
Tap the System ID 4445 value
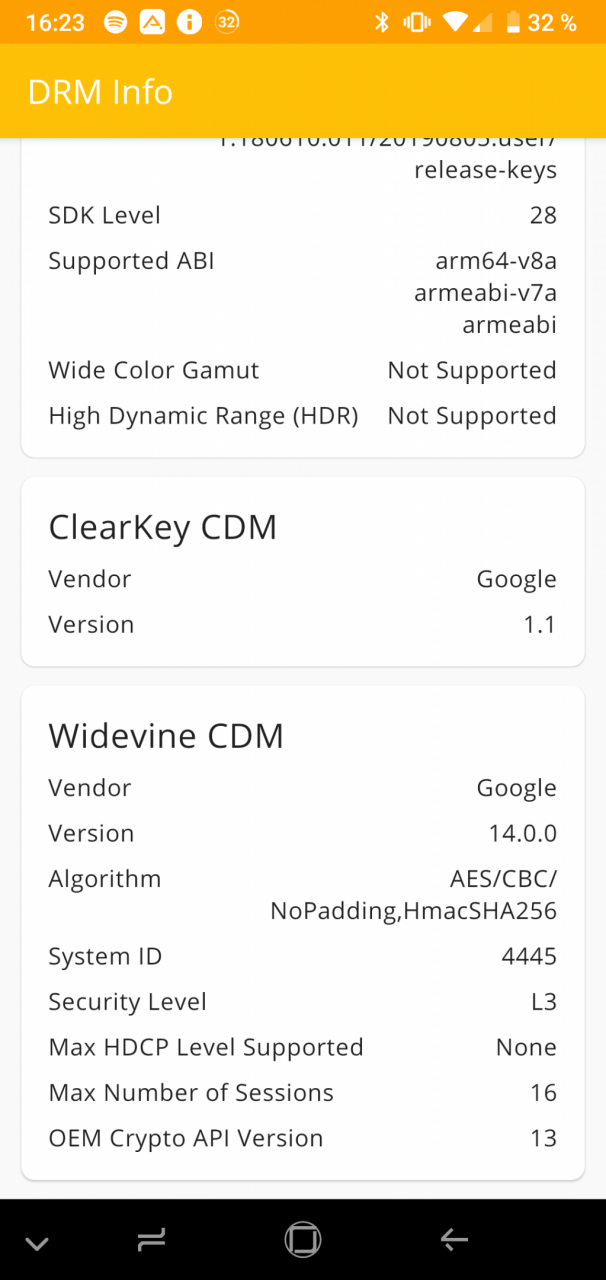click(x=529, y=956)
